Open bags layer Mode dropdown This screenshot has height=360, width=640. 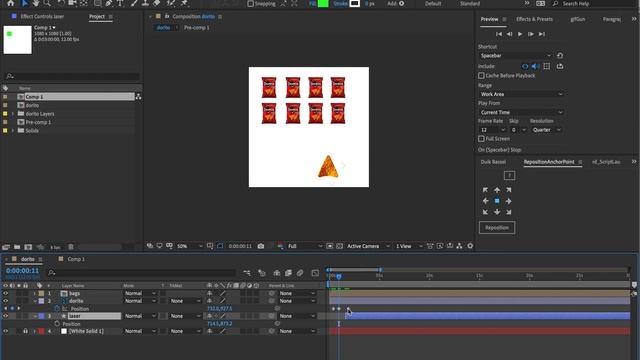[x=140, y=293]
